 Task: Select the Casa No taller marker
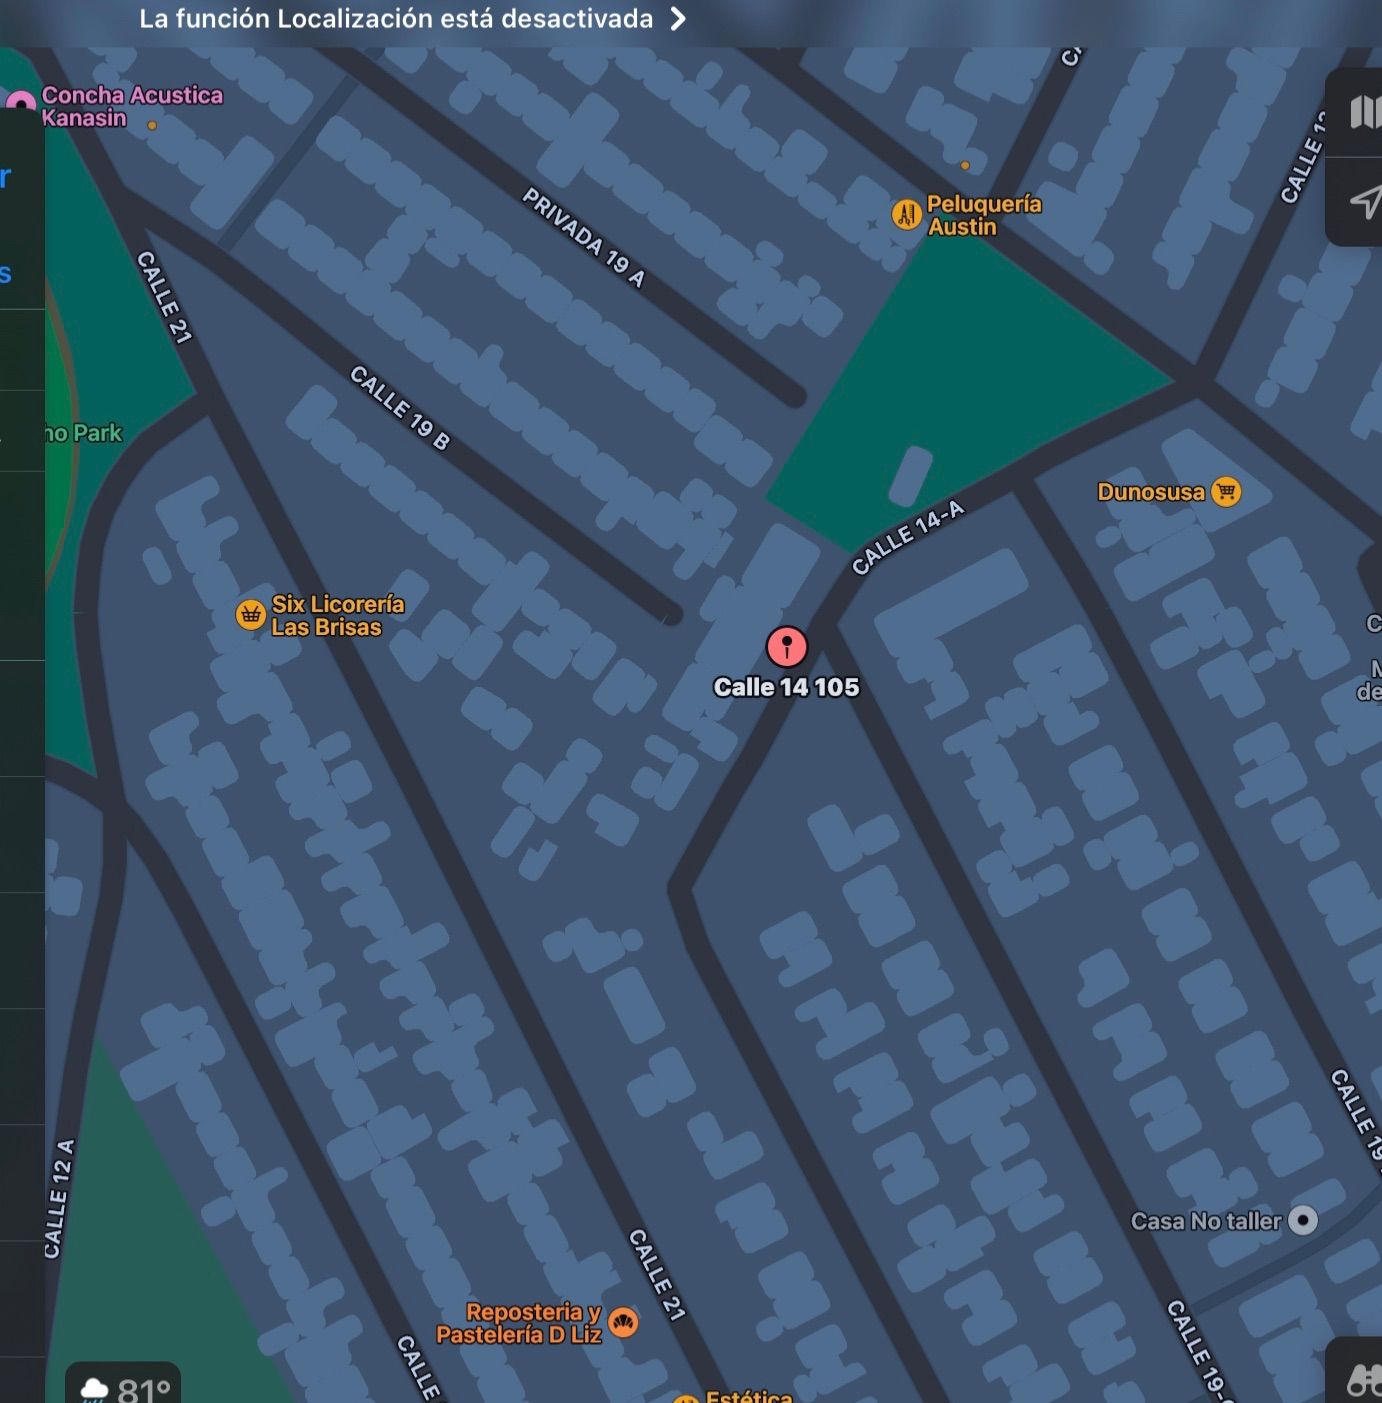click(x=1303, y=1220)
